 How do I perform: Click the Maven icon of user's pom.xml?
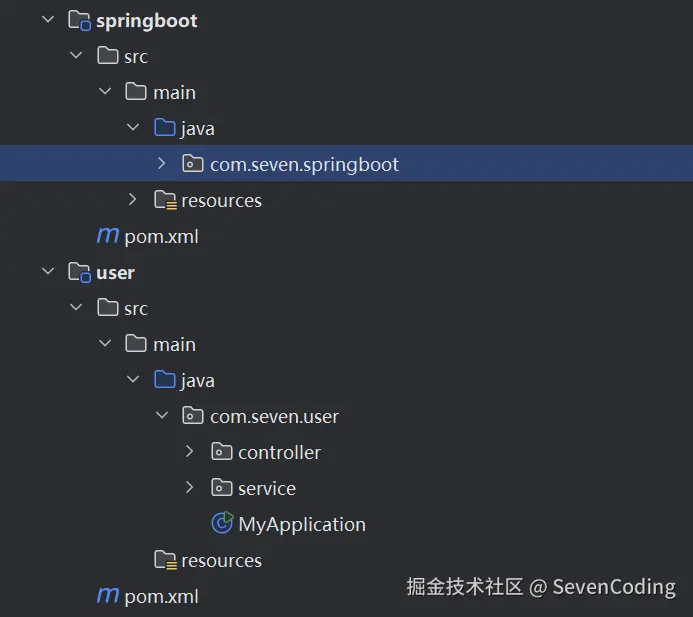pyautogui.click(x=107, y=596)
